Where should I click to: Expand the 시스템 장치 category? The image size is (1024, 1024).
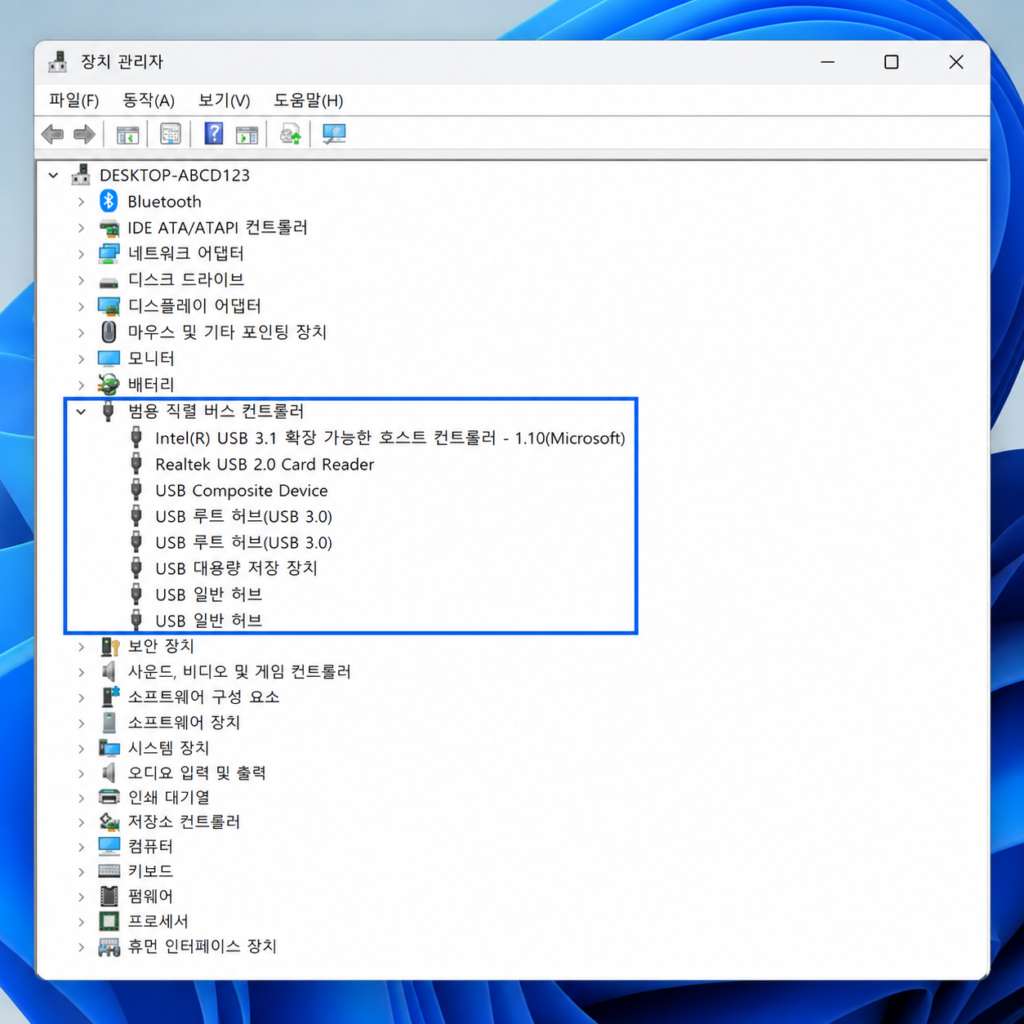[x=81, y=748]
